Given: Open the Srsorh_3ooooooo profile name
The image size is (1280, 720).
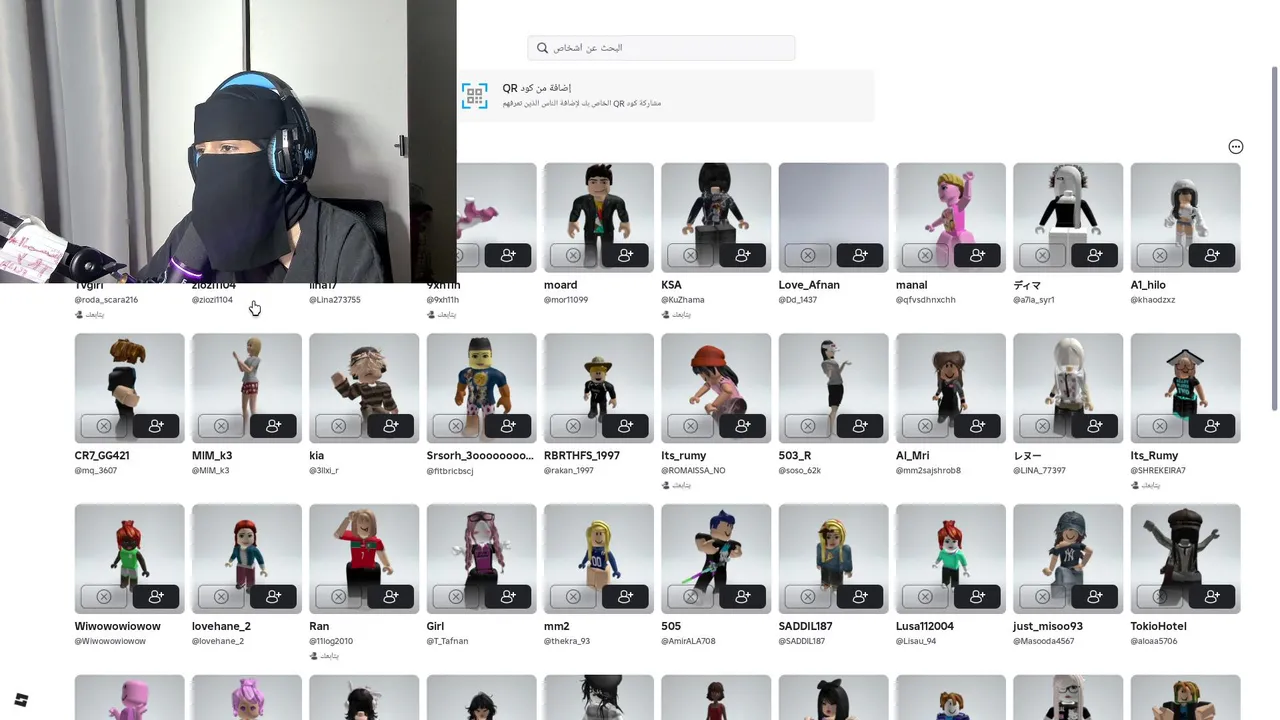Looking at the screenshot, I should click(480, 455).
